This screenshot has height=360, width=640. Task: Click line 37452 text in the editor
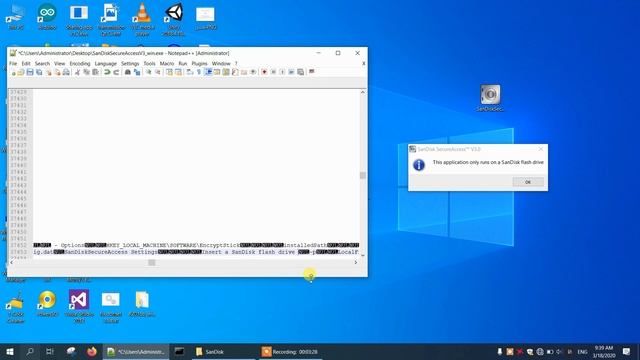pos(196,245)
